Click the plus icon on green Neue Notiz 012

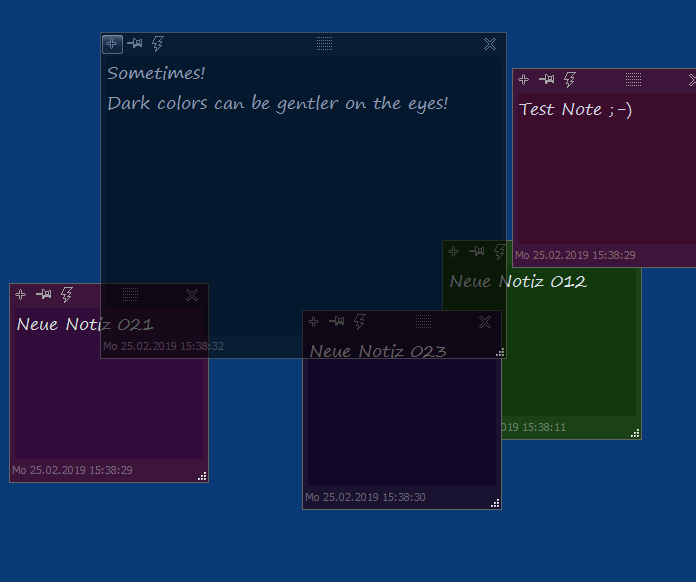tap(454, 252)
